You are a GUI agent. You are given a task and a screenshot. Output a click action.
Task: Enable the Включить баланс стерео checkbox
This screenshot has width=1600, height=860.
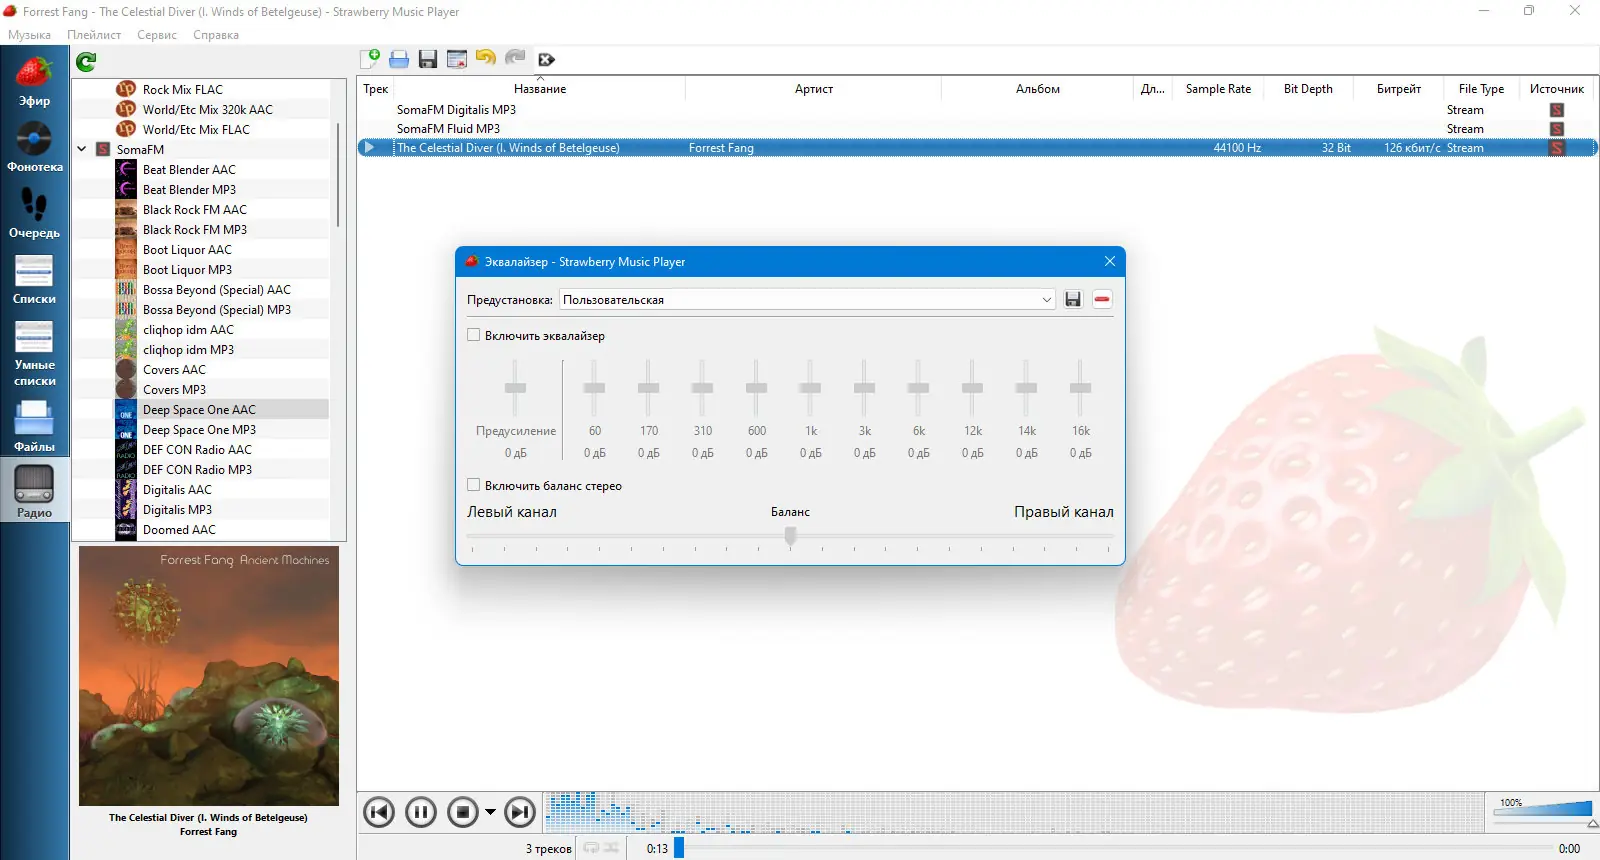[x=474, y=485]
